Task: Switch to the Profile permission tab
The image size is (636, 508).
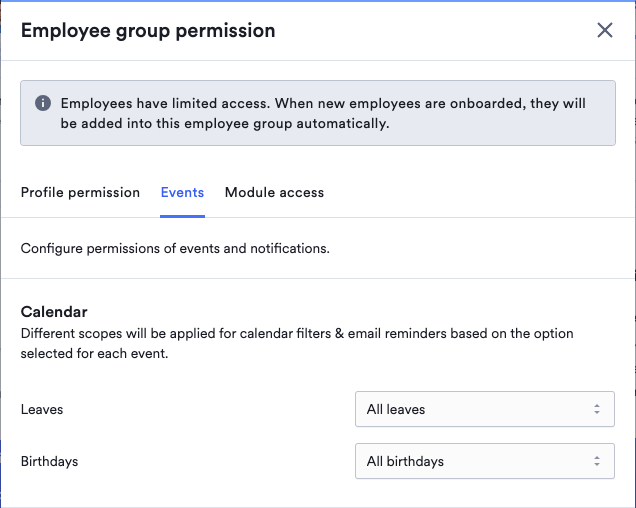Action: tap(80, 192)
